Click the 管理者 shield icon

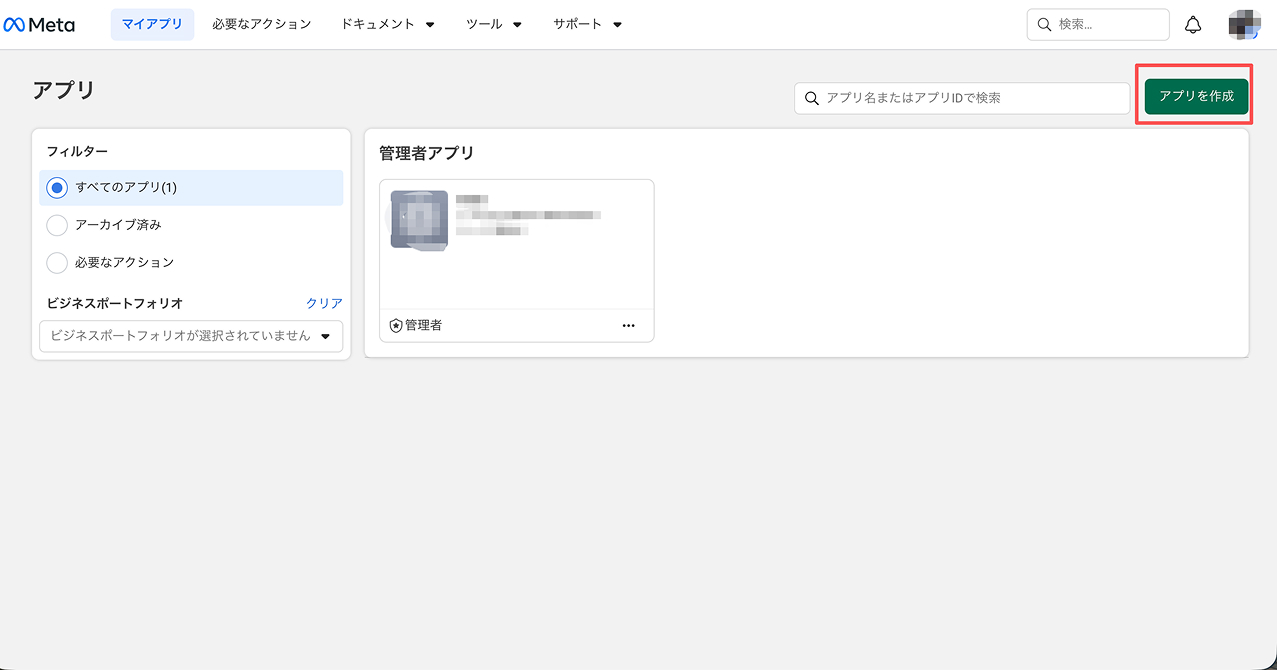(x=396, y=325)
